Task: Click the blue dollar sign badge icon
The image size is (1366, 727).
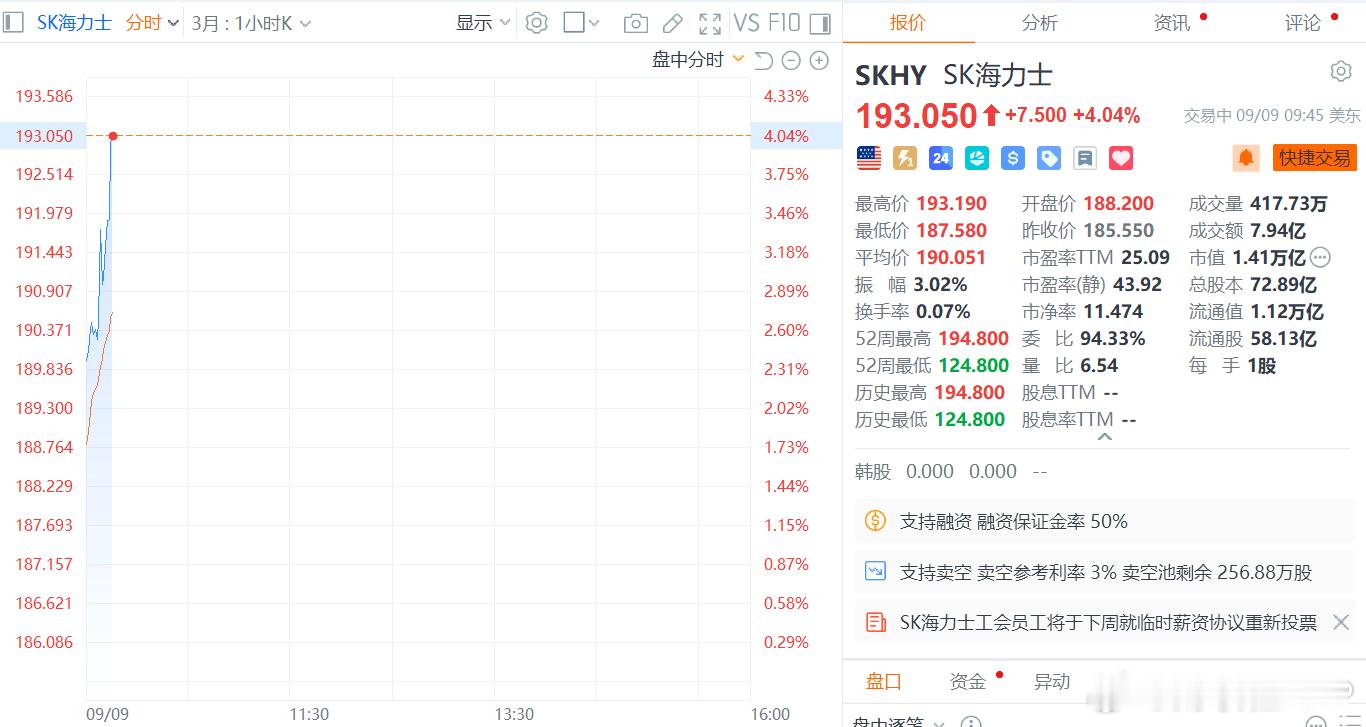Action: [1013, 157]
